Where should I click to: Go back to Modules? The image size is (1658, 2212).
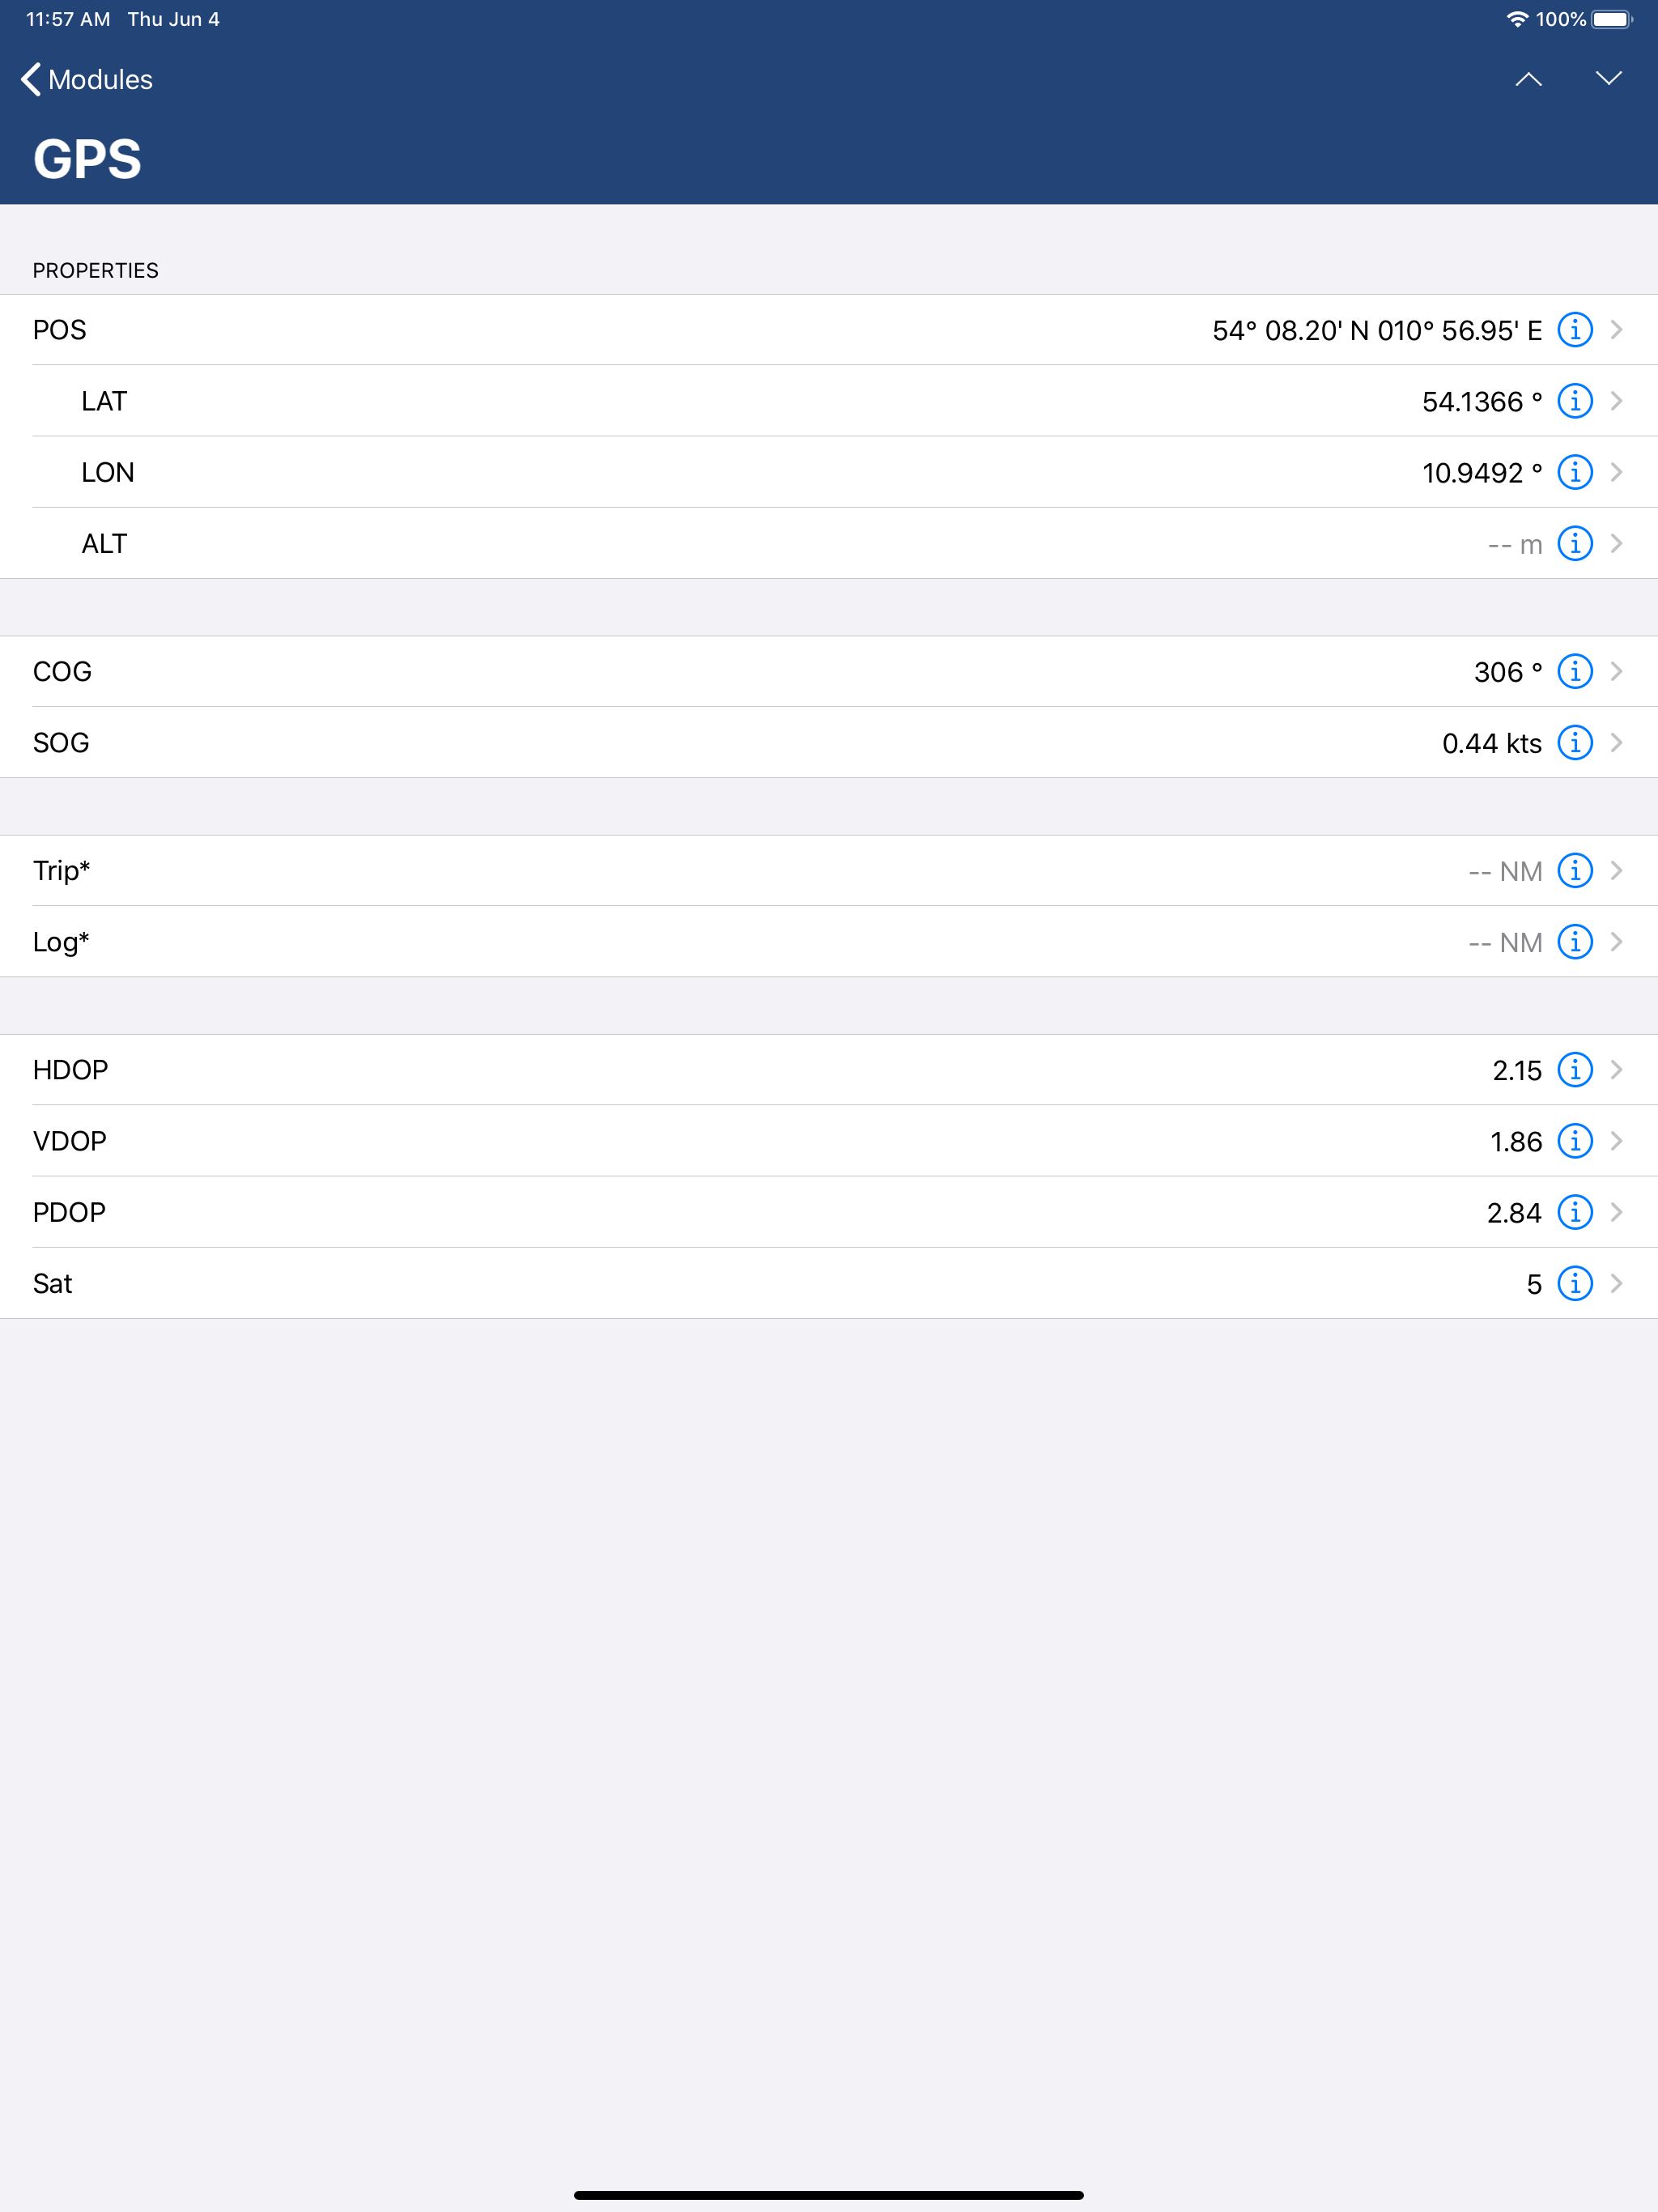click(87, 79)
